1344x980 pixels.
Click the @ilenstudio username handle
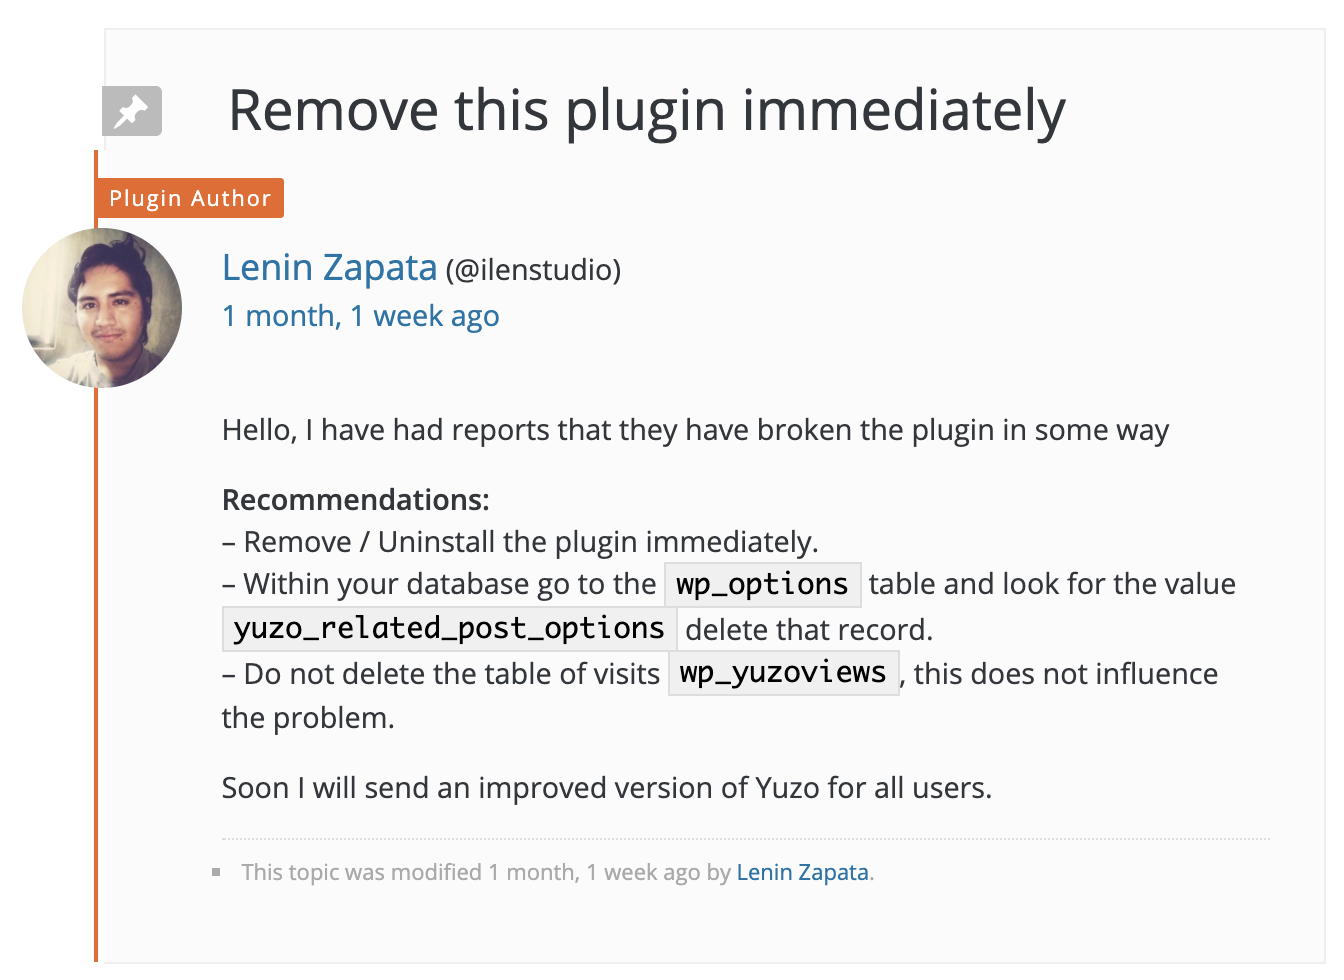tap(533, 270)
